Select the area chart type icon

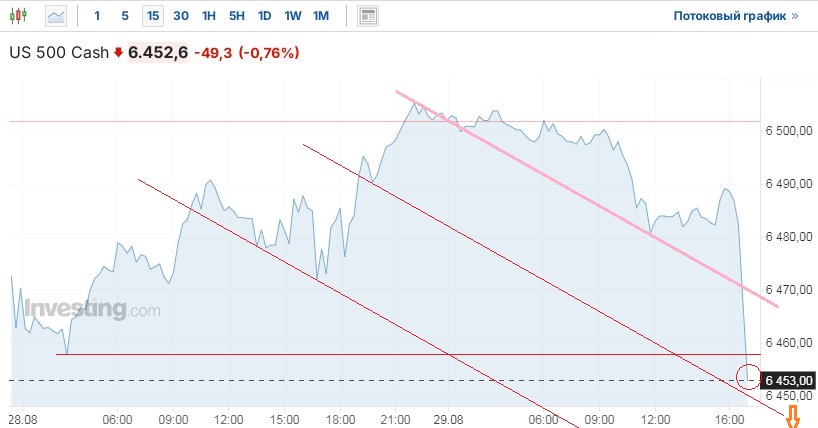pos(56,16)
